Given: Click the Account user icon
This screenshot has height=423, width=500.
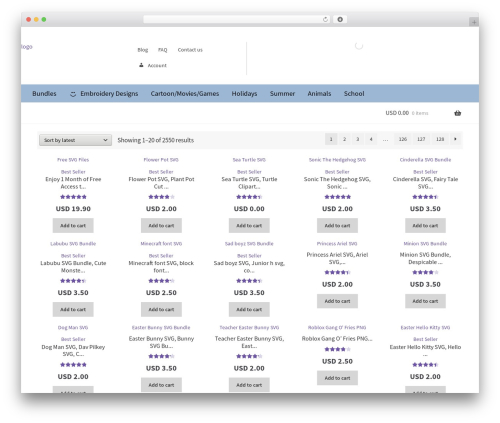Looking at the screenshot, I should coord(141,65).
